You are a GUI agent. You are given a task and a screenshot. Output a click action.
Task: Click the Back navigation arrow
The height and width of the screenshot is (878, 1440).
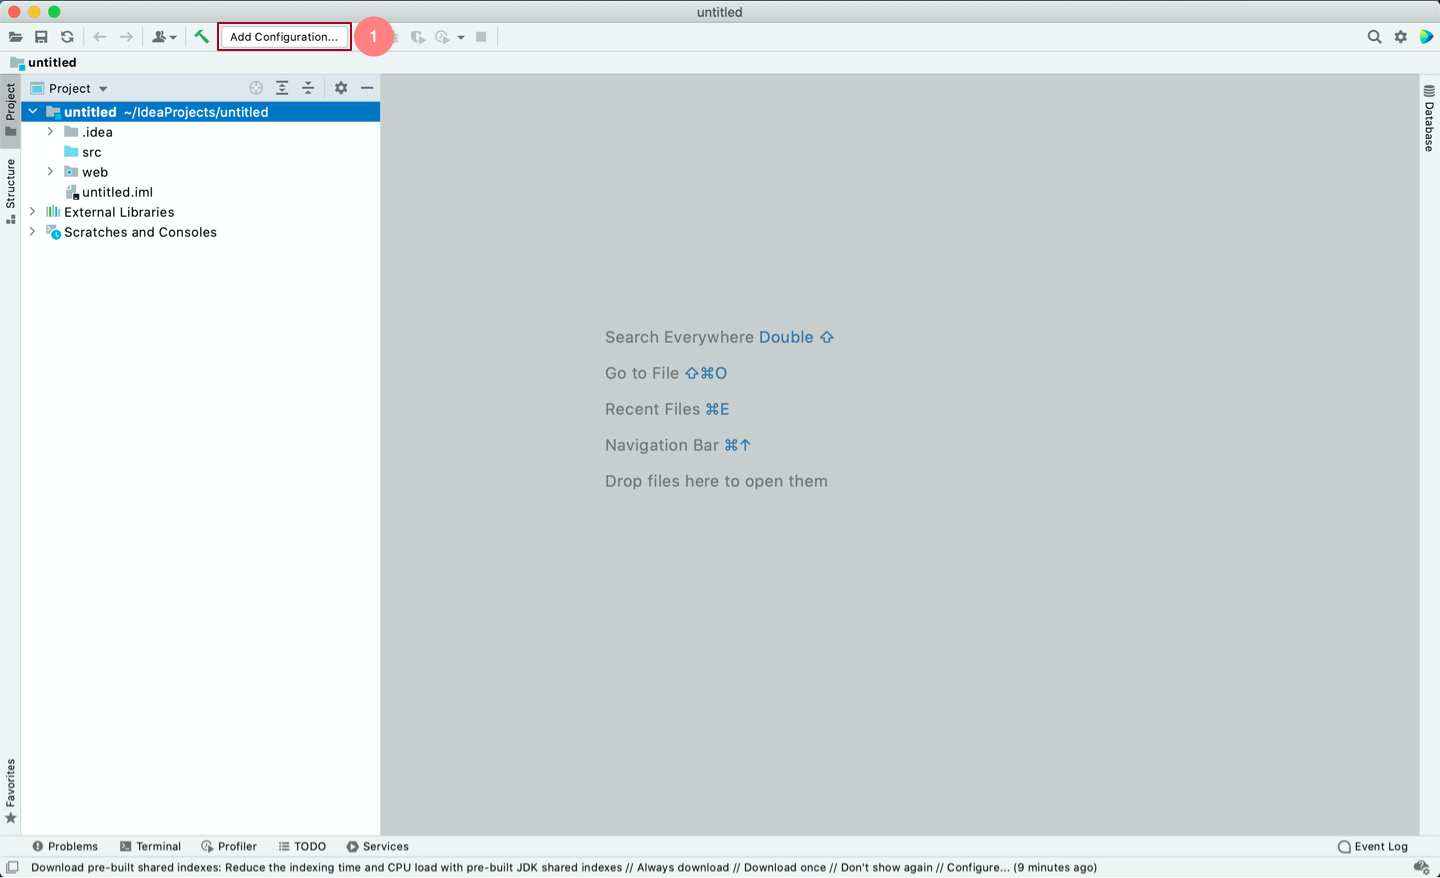click(100, 37)
